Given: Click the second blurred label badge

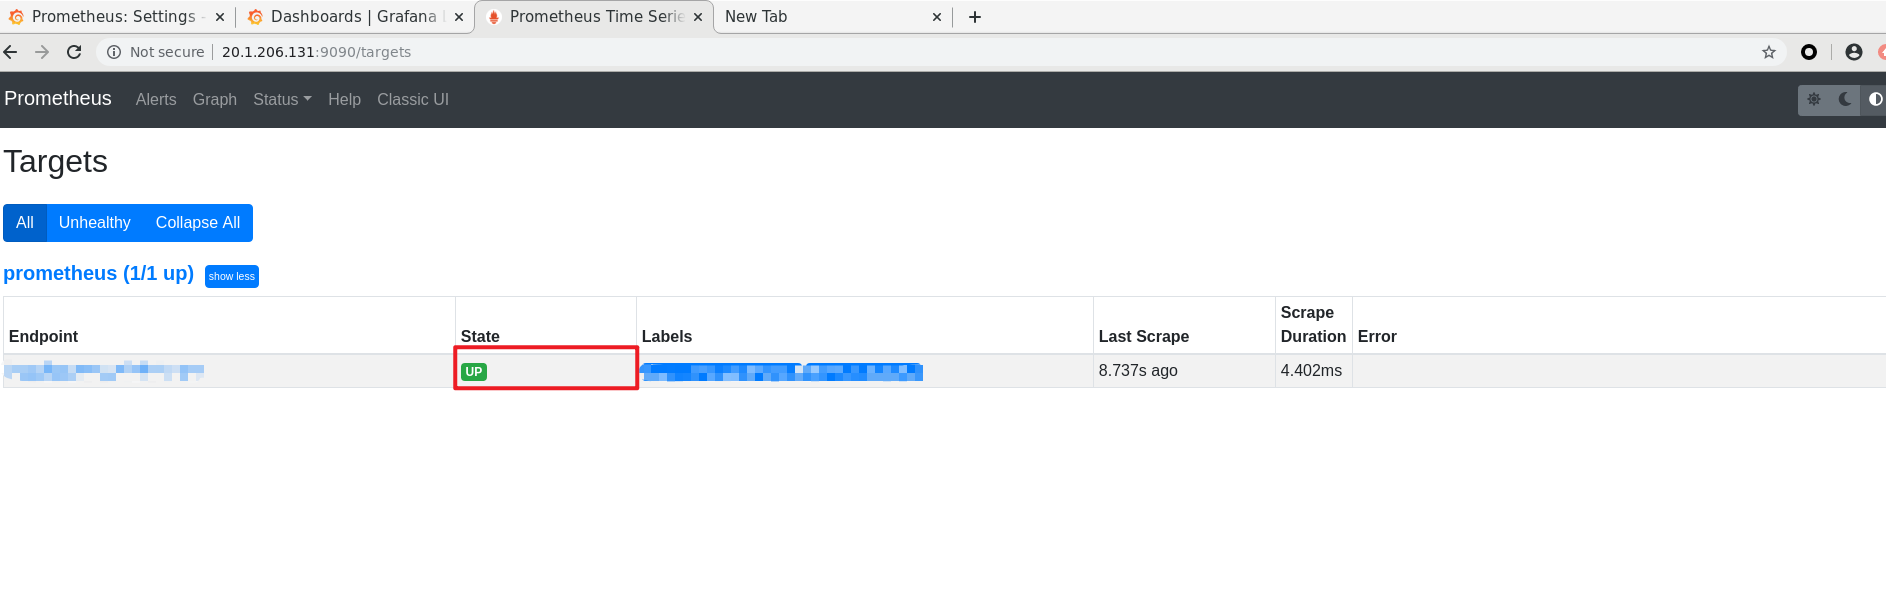Looking at the screenshot, I should [x=864, y=372].
